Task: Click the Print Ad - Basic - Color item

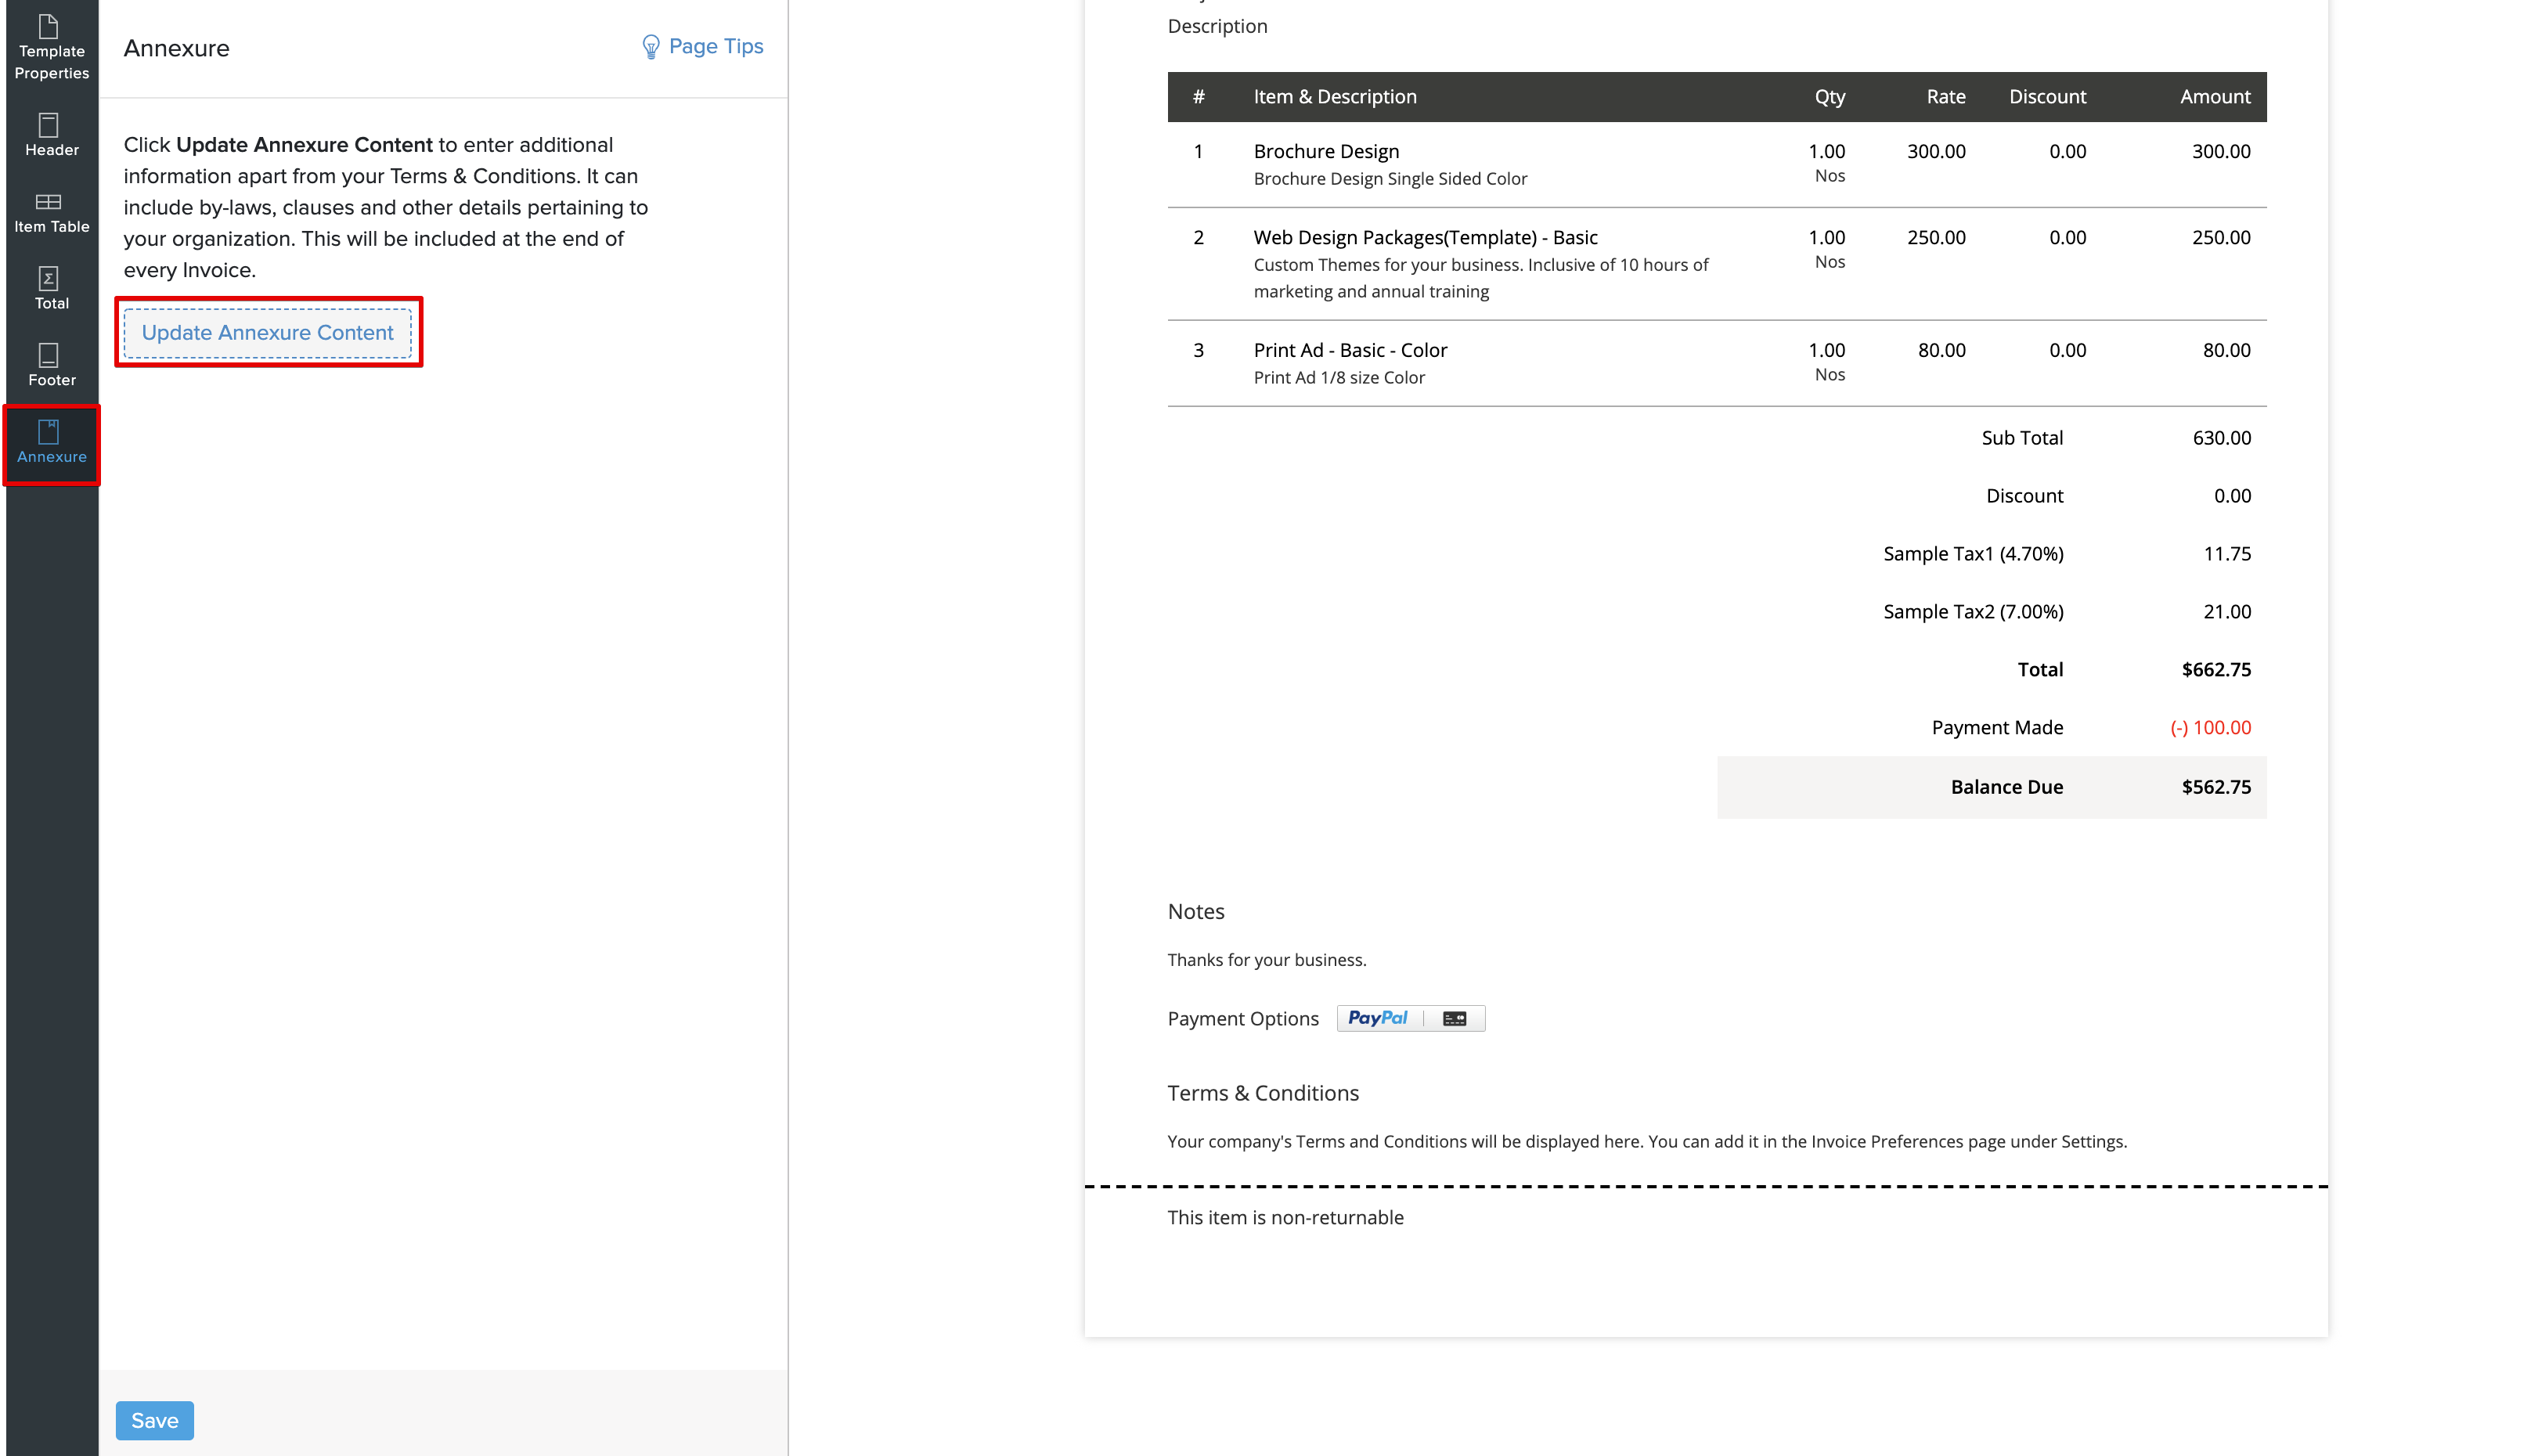Action: [x=1350, y=351]
